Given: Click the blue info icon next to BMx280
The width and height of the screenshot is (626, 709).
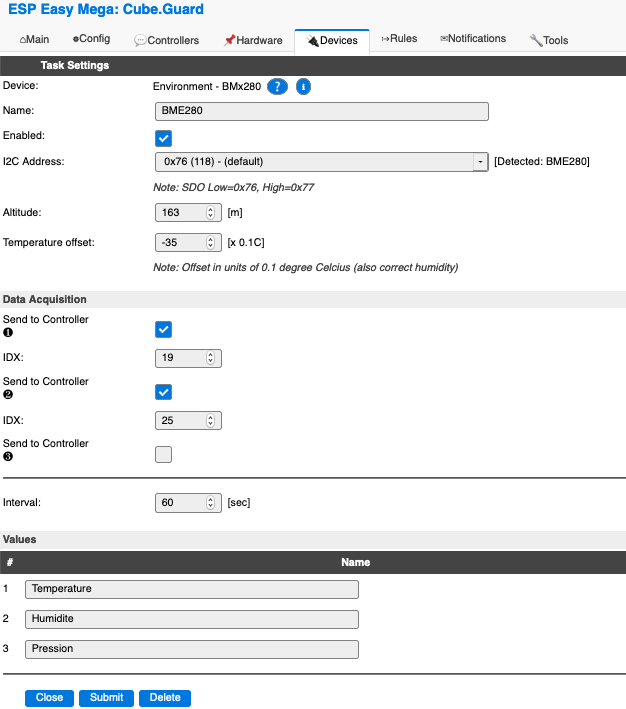Looking at the screenshot, I should (x=303, y=87).
